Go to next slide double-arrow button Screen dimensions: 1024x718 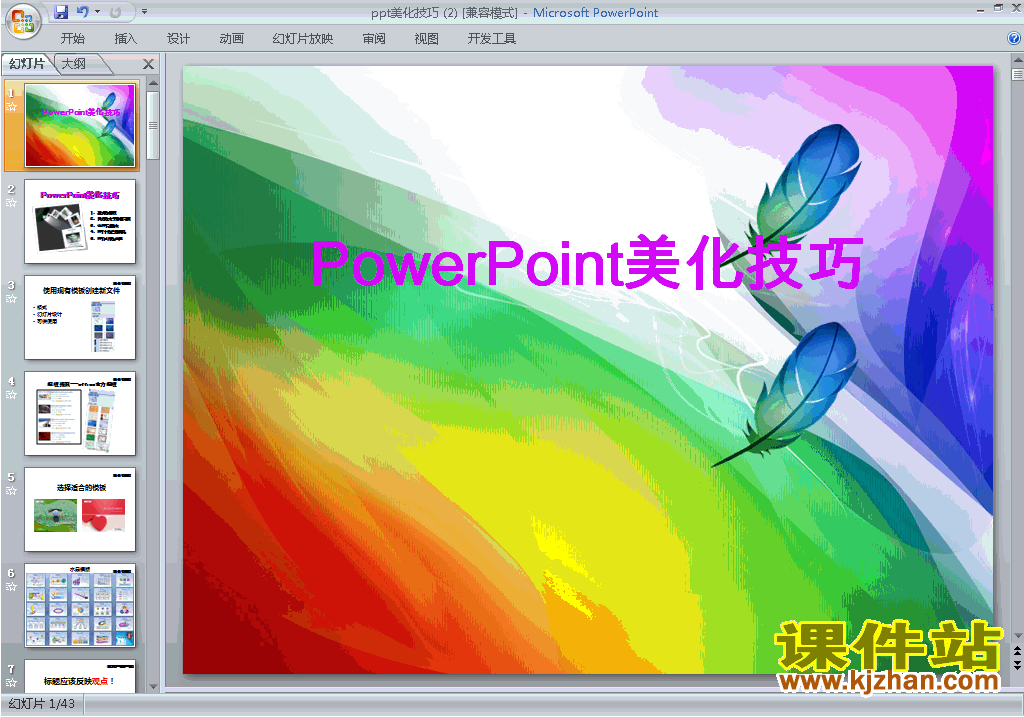tap(1017, 664)
